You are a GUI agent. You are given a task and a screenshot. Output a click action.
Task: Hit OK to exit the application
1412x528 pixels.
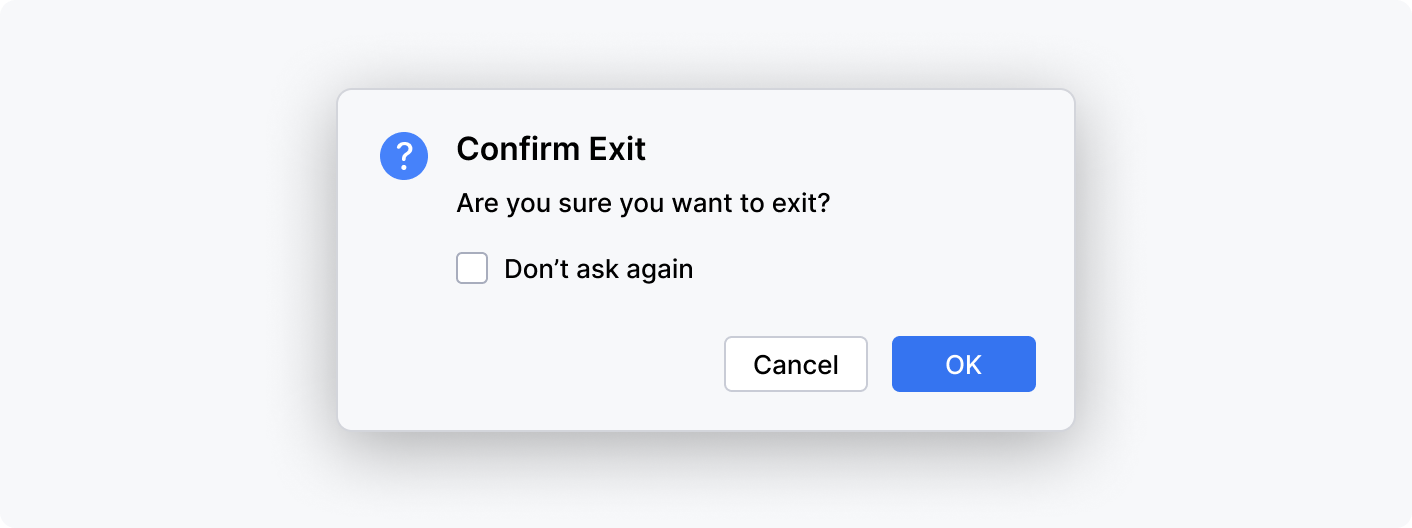pos(963,364)
